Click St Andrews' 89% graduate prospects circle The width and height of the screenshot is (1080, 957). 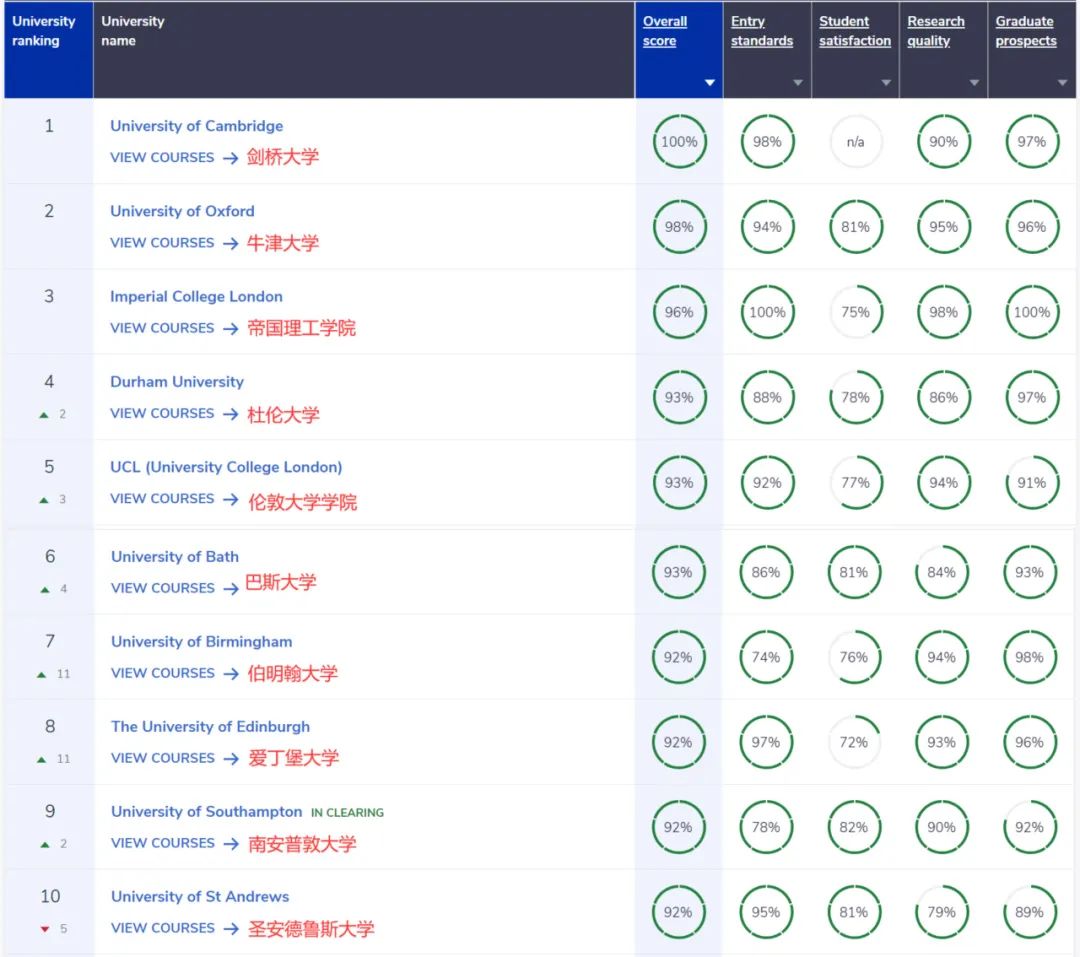[x=1029, y=913]
